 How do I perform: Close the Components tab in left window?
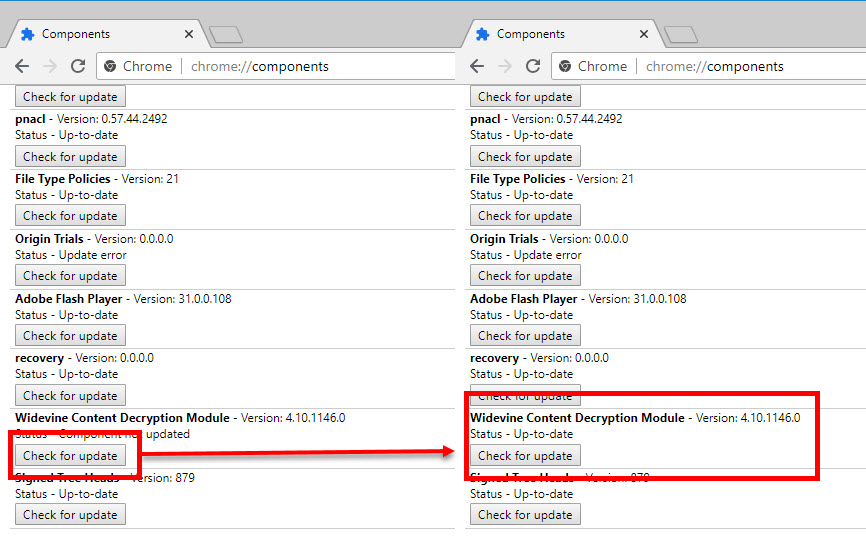pos(189,34)
